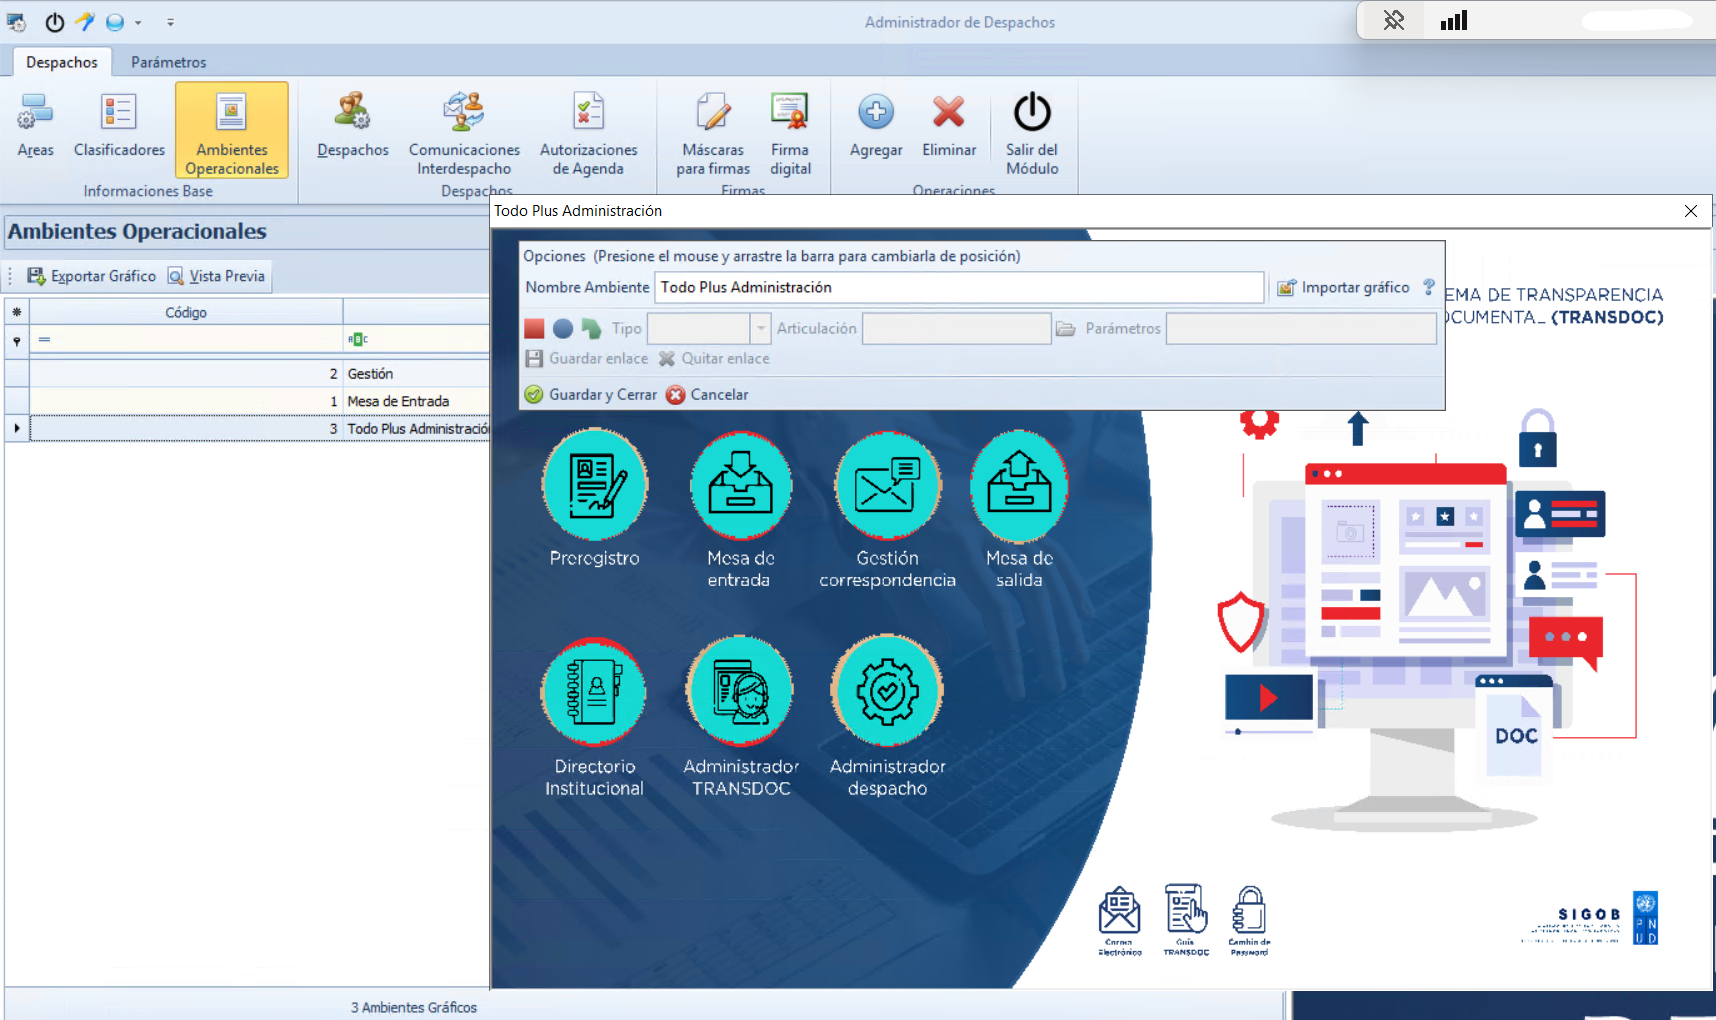The image size is (1716, 1020).
Task: Select the Clasificadores icon
Action: (118, 125)
